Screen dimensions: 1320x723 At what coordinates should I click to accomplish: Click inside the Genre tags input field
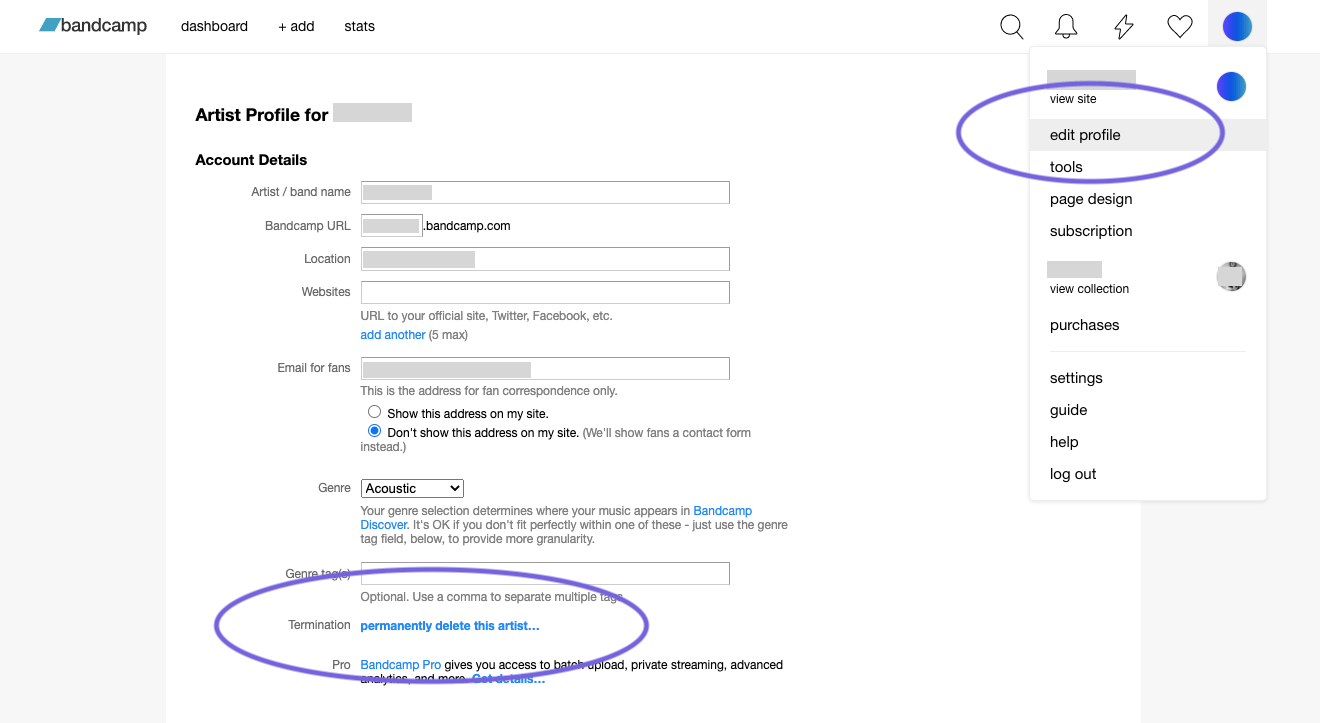[544, 572]
